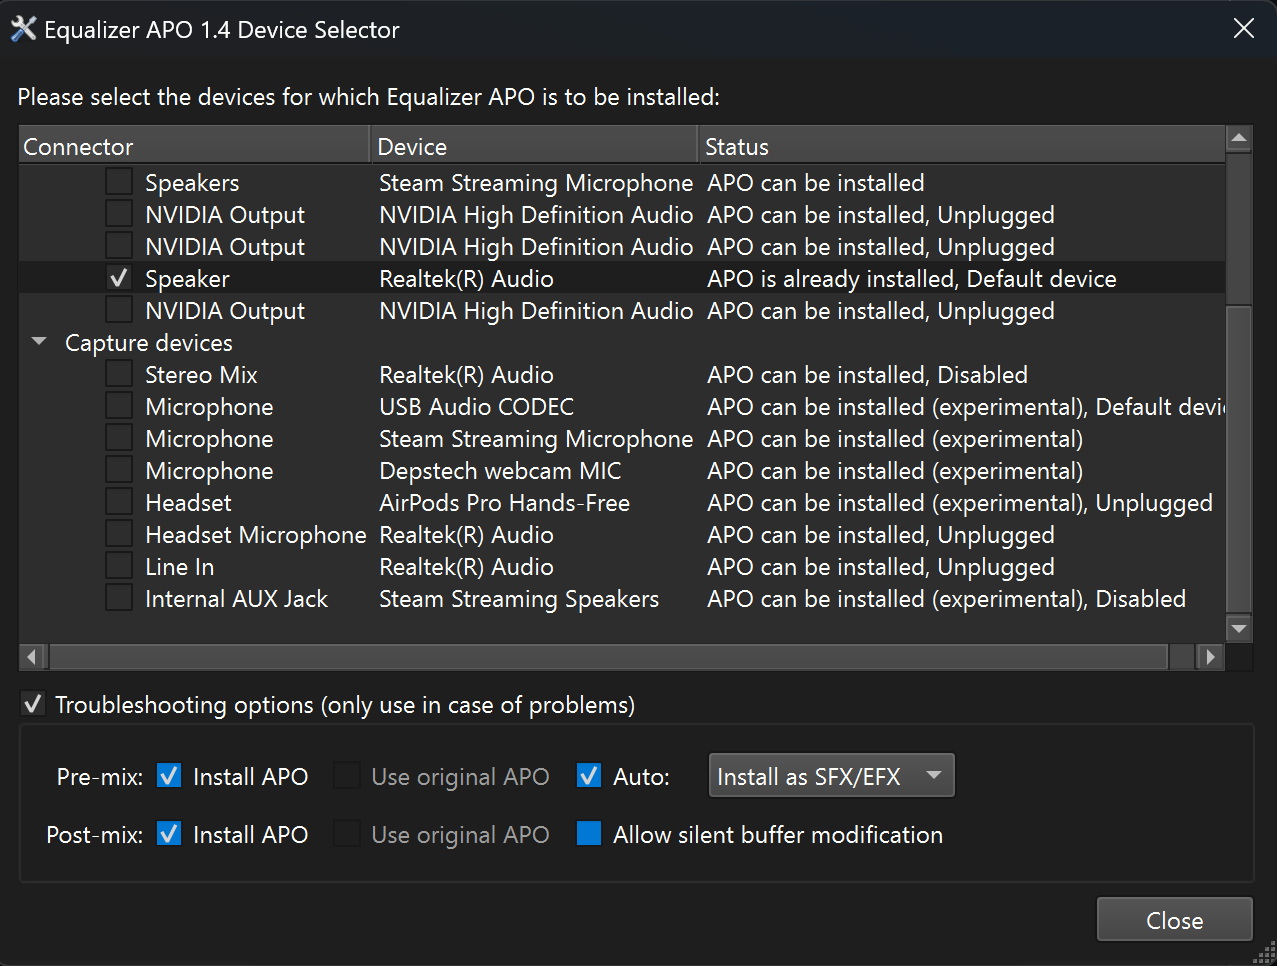Open the Install as SFX/EFX dropdown
This screenshot has height=966, width=1277.
831,776
